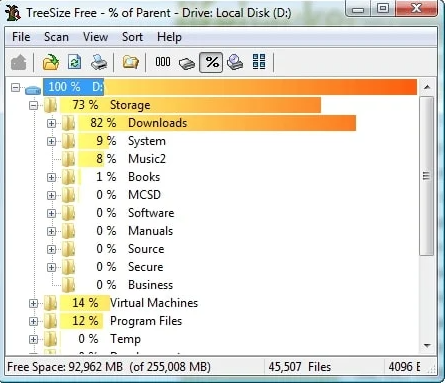
Task: Expand the Virtual Machines folder
Action: coord(33,303)
